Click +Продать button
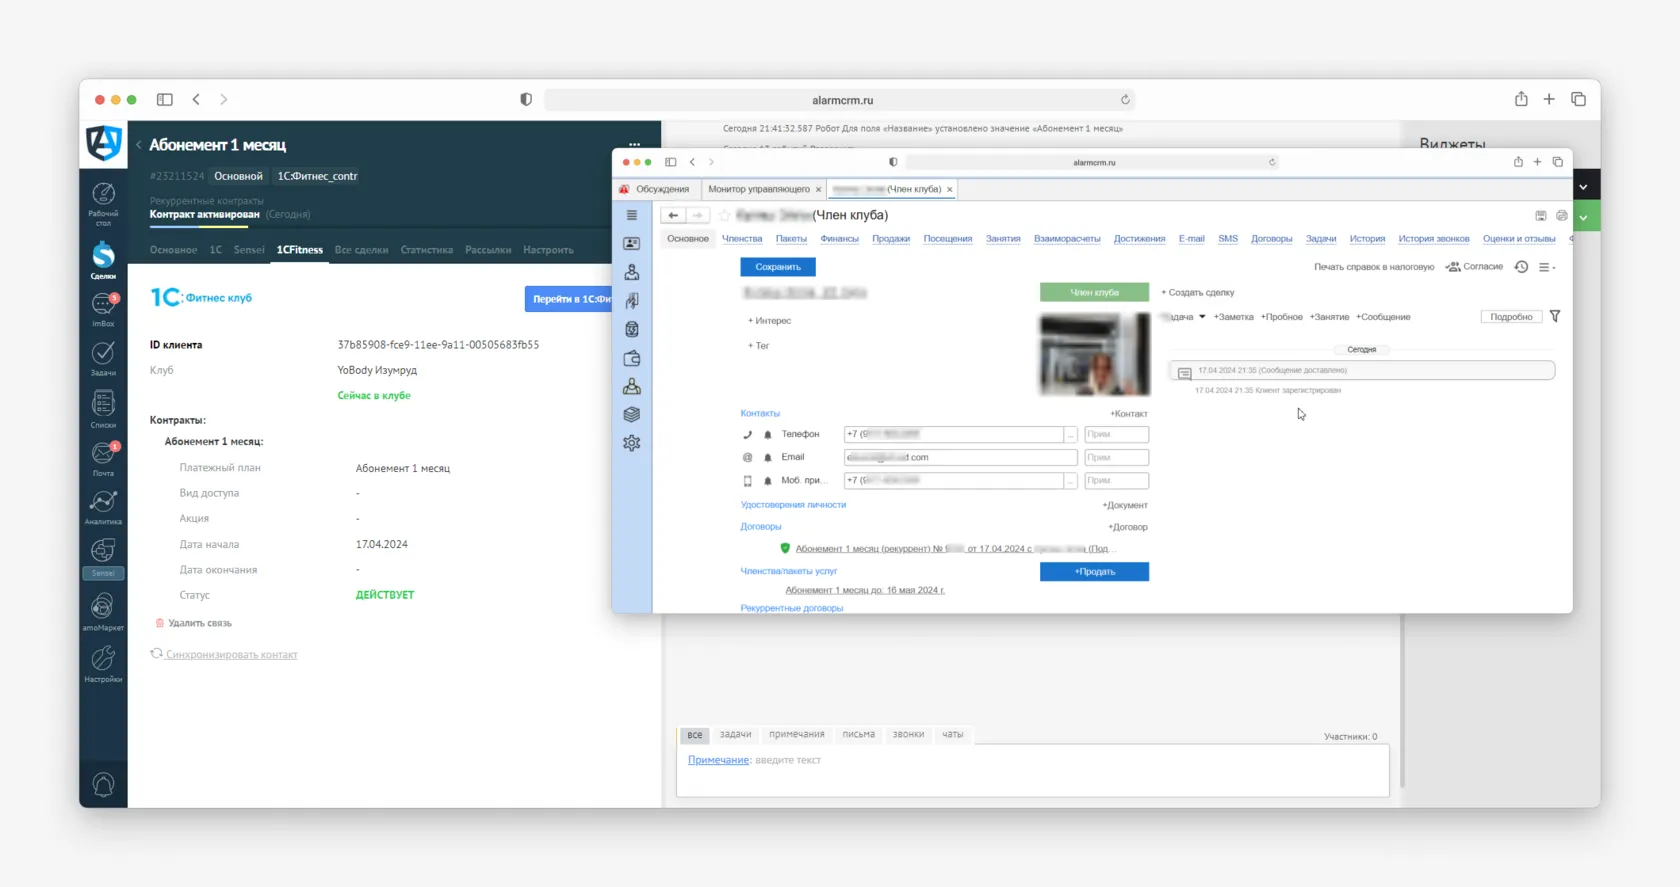 [x=1094, y=571]
